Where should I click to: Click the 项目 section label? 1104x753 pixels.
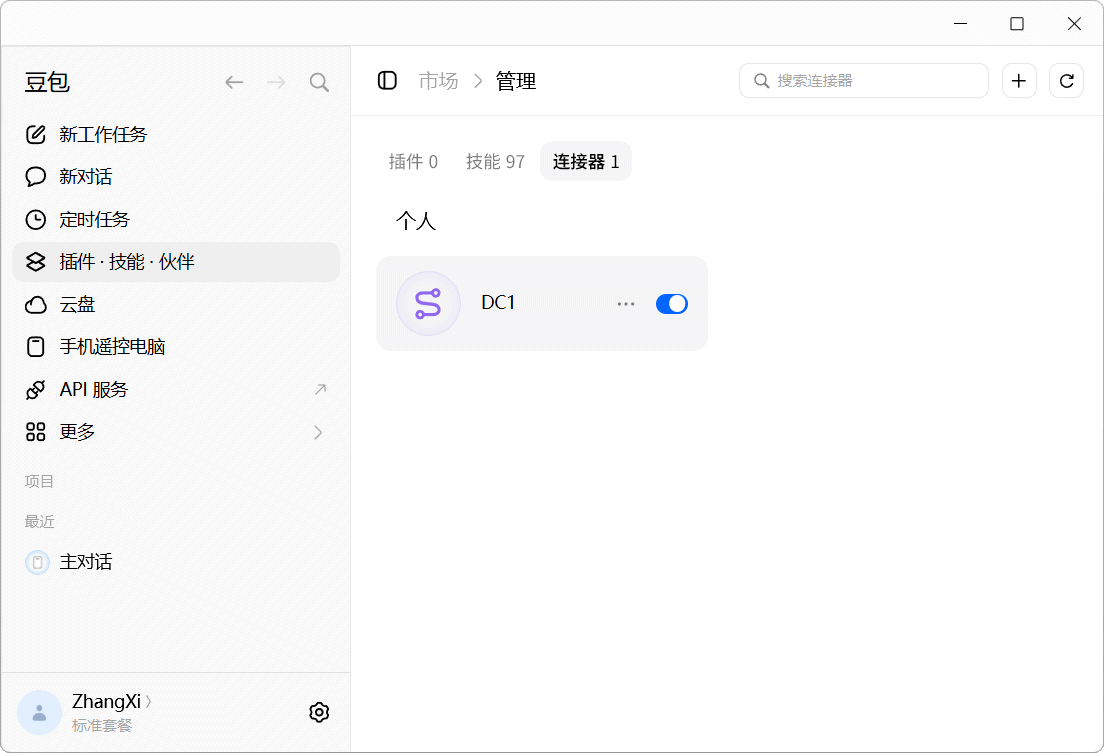coord(39,481)
